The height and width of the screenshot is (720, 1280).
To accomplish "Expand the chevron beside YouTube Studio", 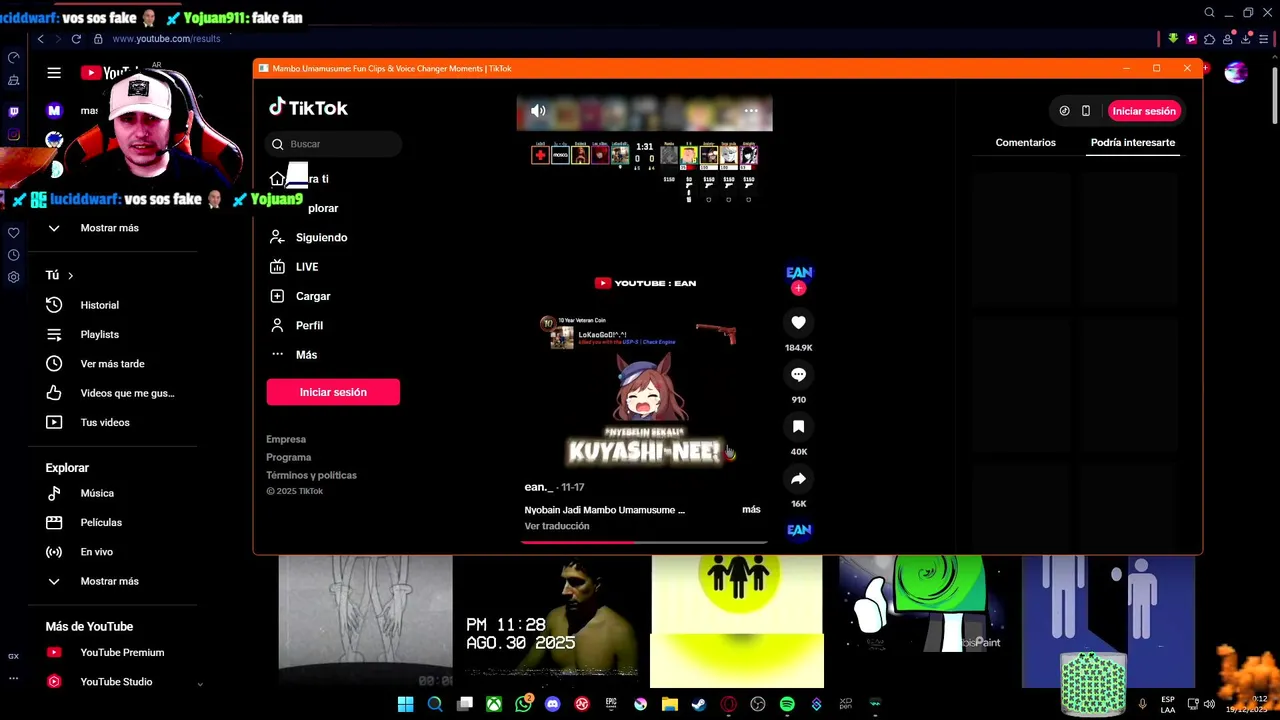I will click(199, 684).
